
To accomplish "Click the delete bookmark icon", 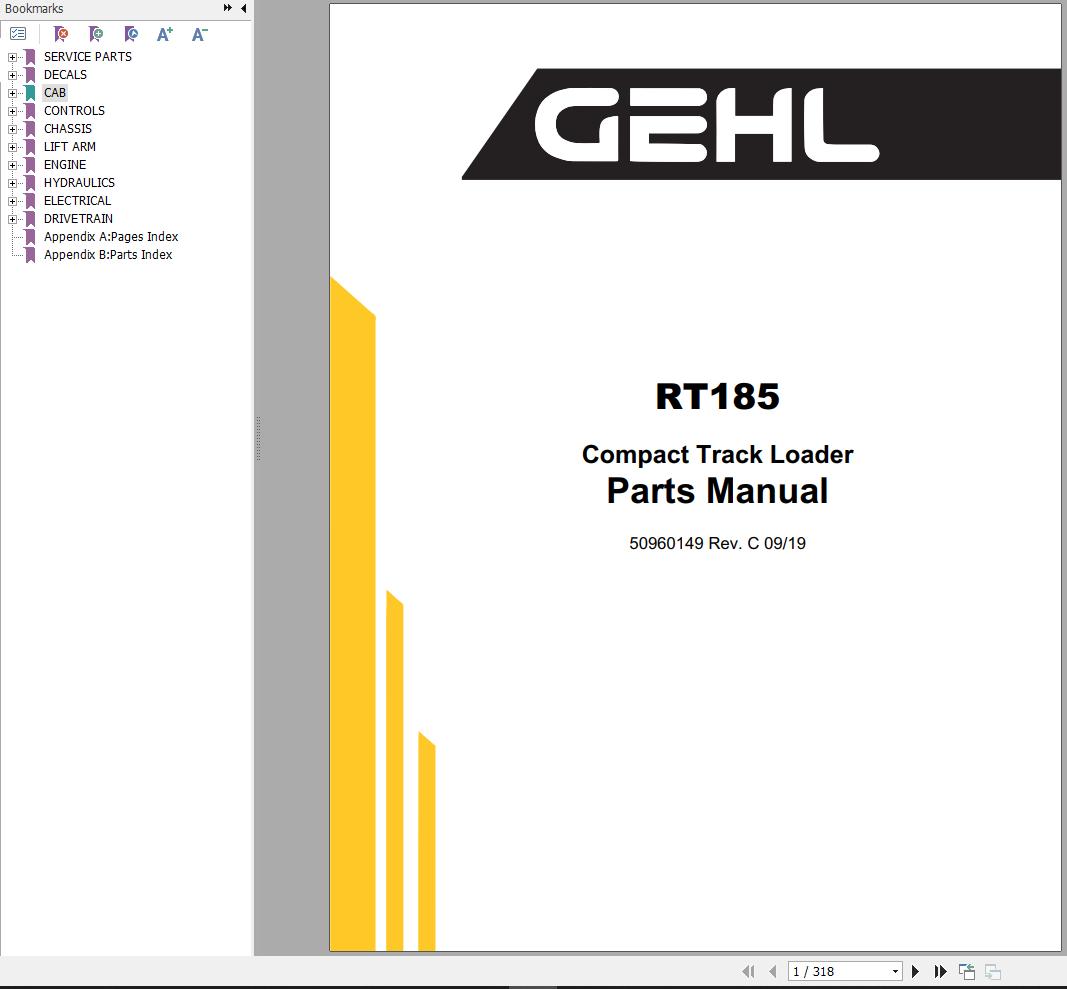I will [x=61, y=33].
